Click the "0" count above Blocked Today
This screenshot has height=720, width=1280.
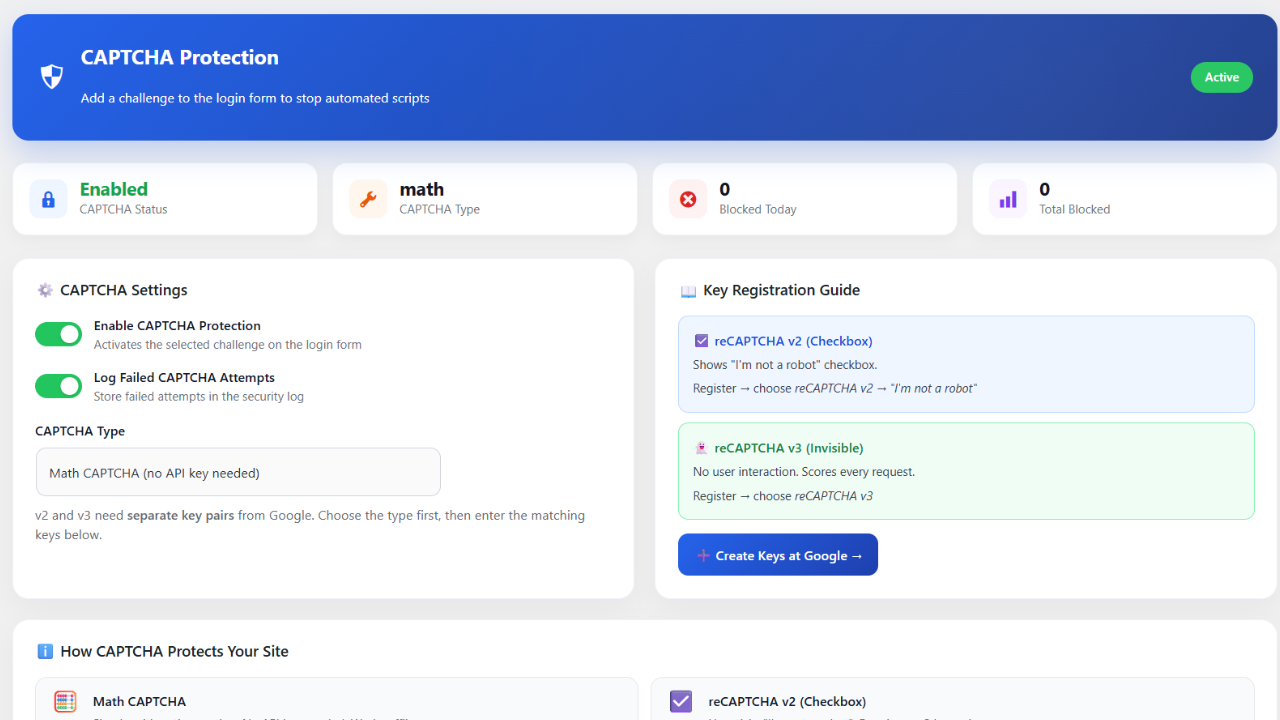pos(725,189)
